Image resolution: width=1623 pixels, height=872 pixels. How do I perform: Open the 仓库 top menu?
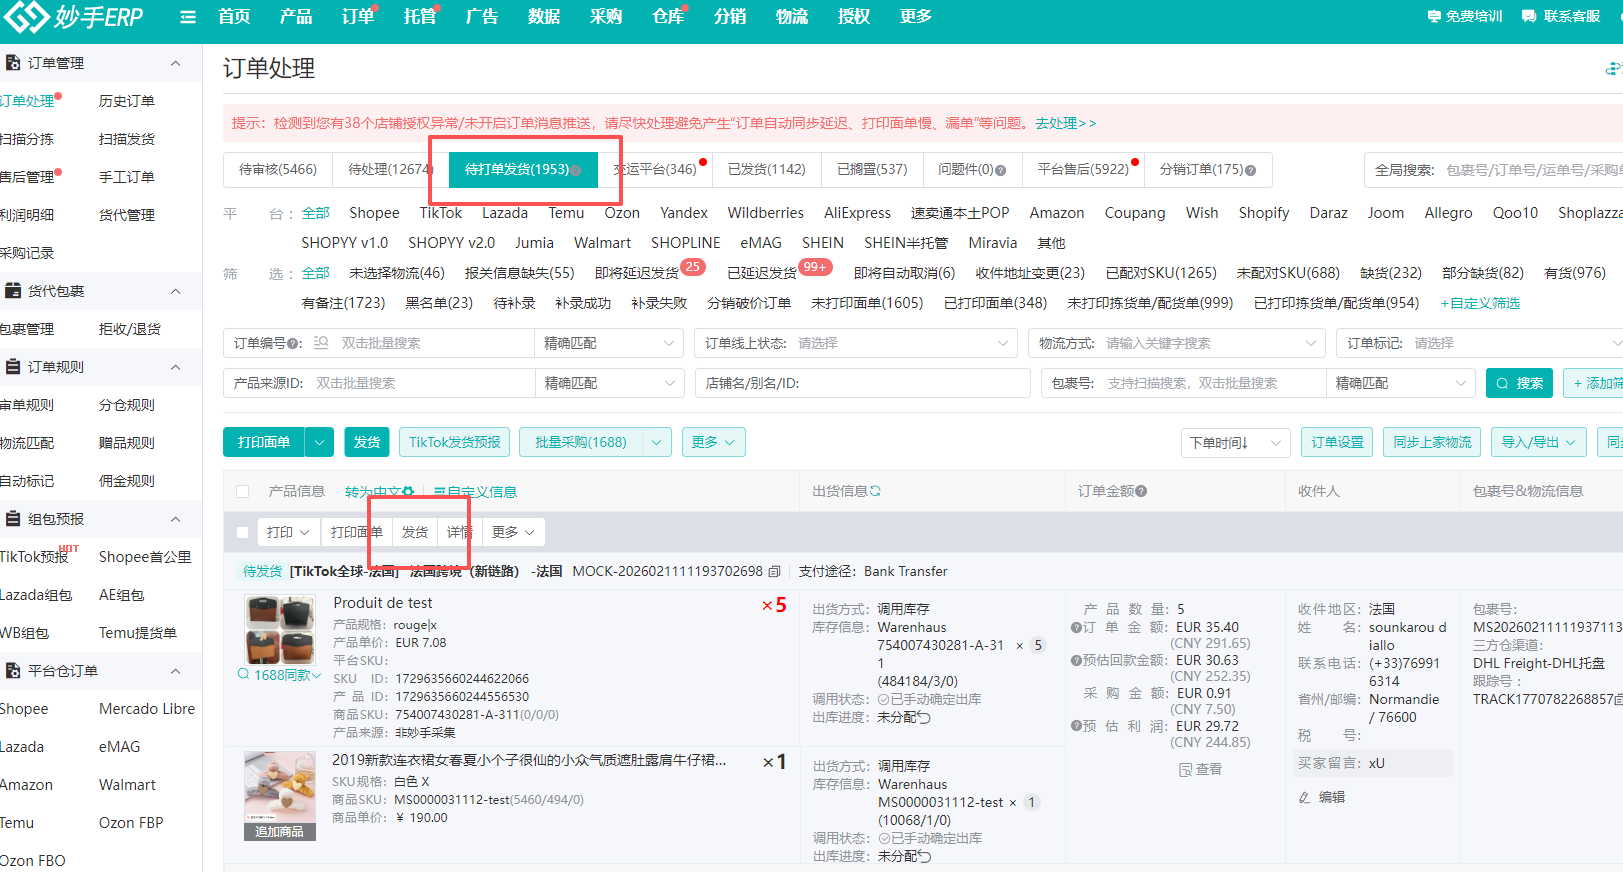click(x=667, y=17)
